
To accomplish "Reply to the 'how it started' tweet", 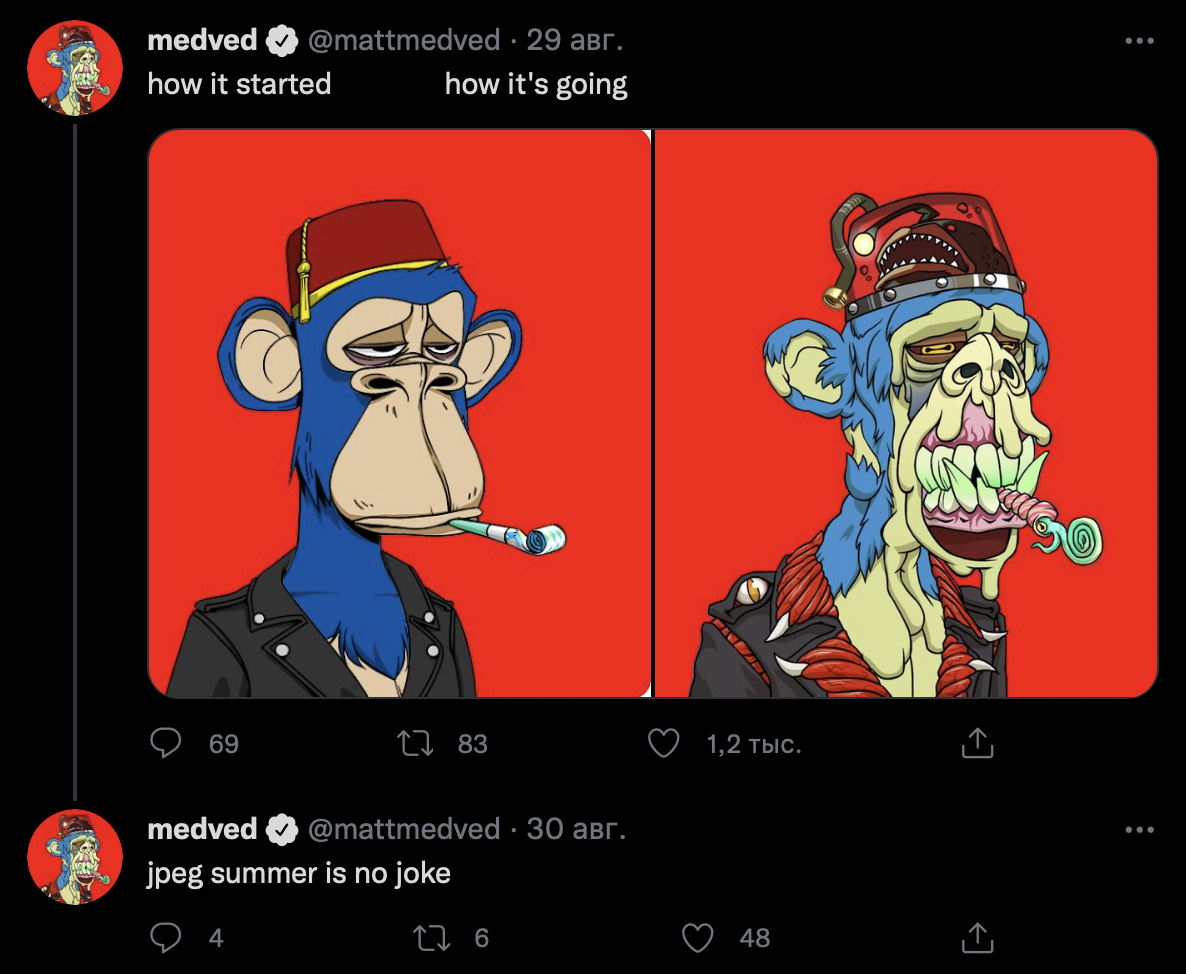I will point(166,743).
